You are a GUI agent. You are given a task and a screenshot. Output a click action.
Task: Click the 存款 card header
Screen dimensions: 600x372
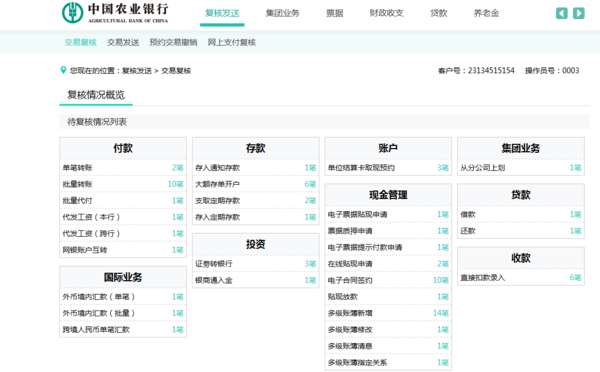point(256,148)
